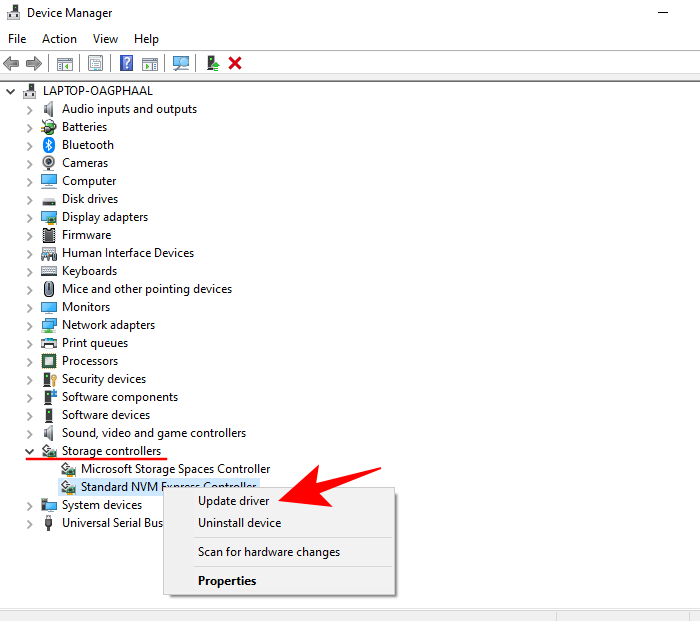Select the Storage controllers label

click(x=111, y=451)
